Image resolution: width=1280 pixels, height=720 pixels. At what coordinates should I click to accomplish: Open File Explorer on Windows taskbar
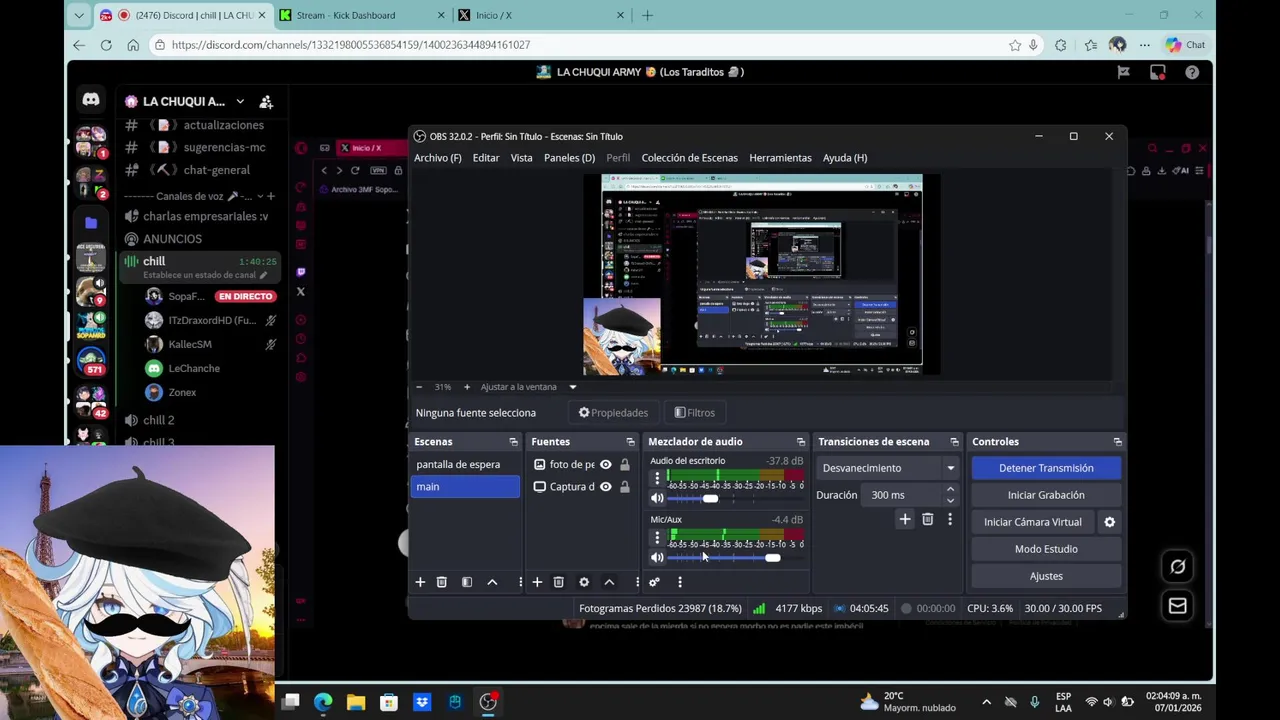point(356,702)
